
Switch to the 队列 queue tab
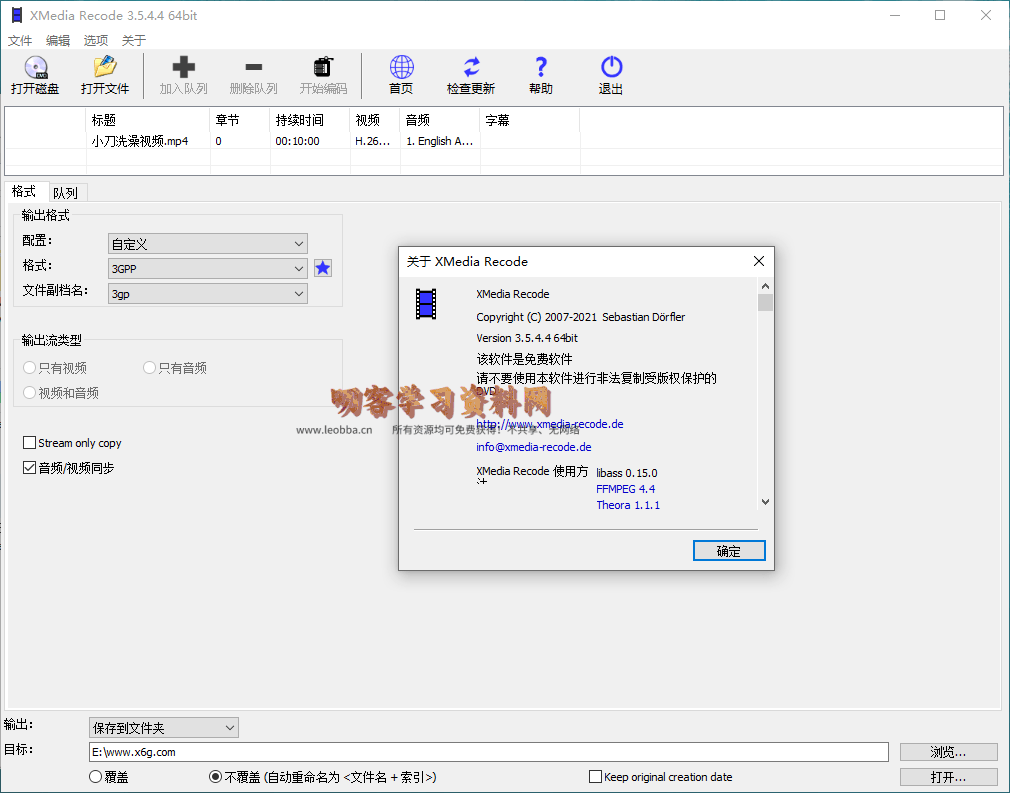click(x=66, y=193)
